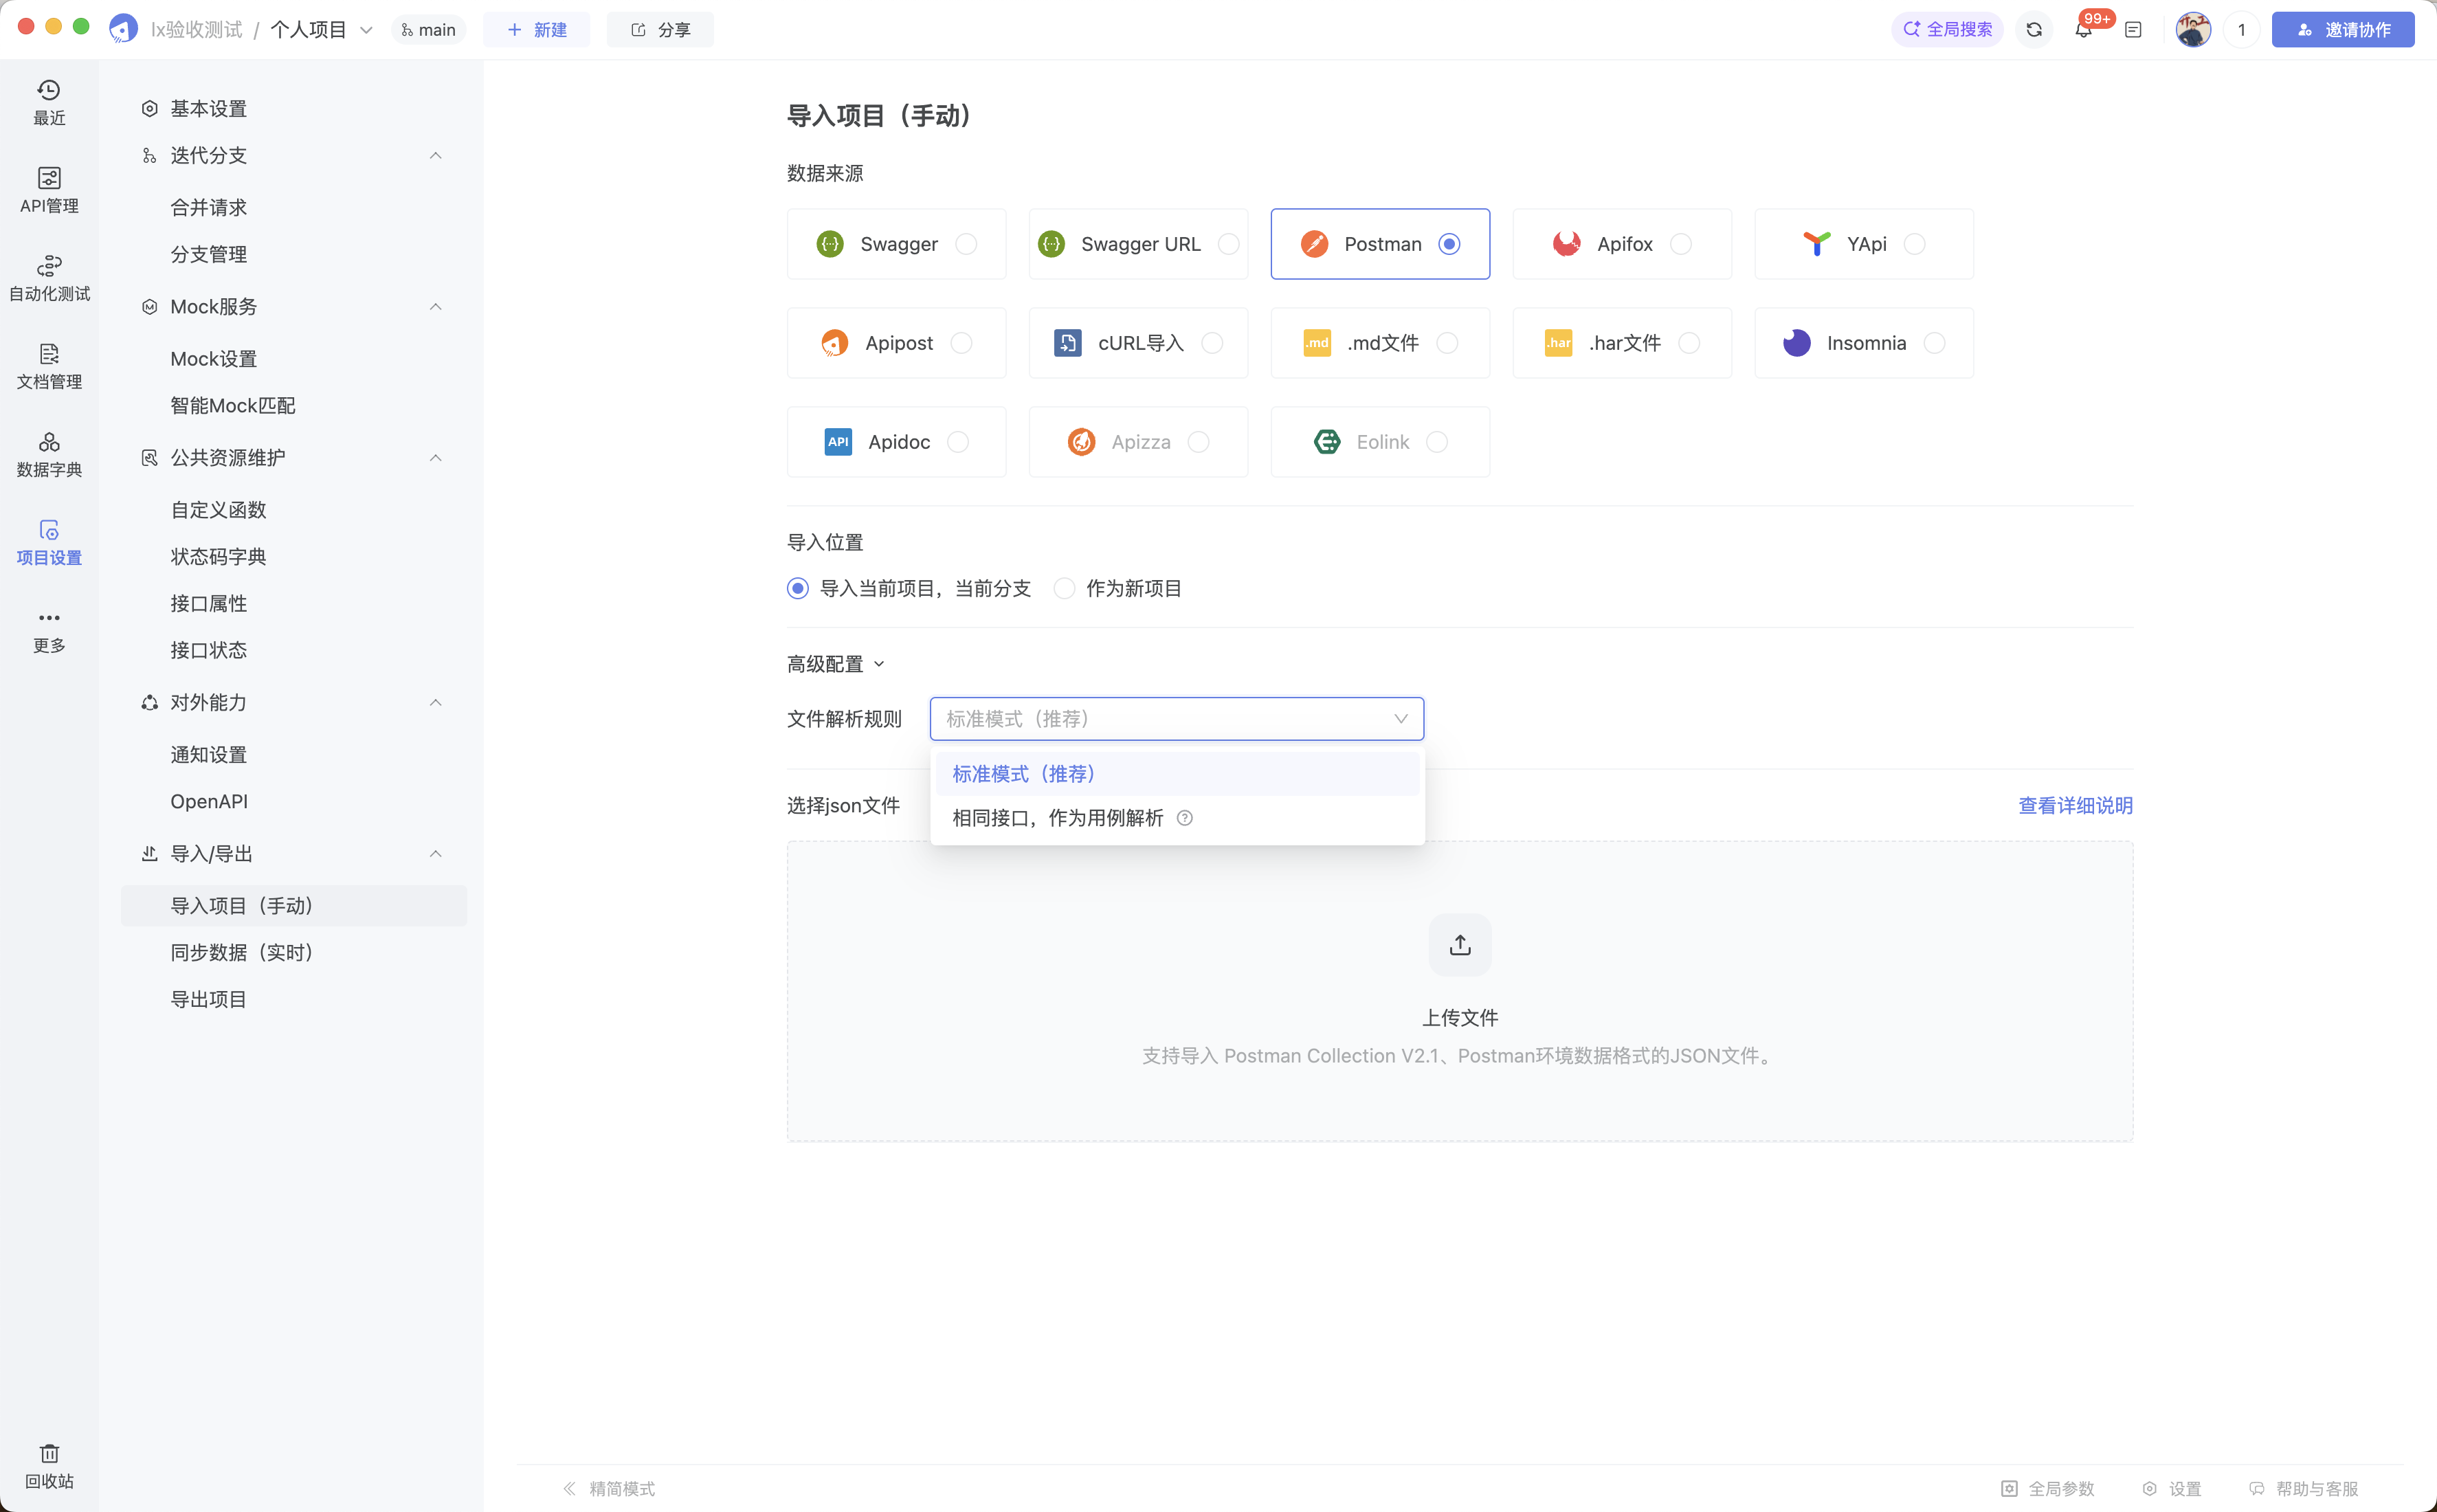The height and width of the screenshot is (1512, 2437).
Task: Select the .md文件 data source radio
Action: (x=1447, y=343)
